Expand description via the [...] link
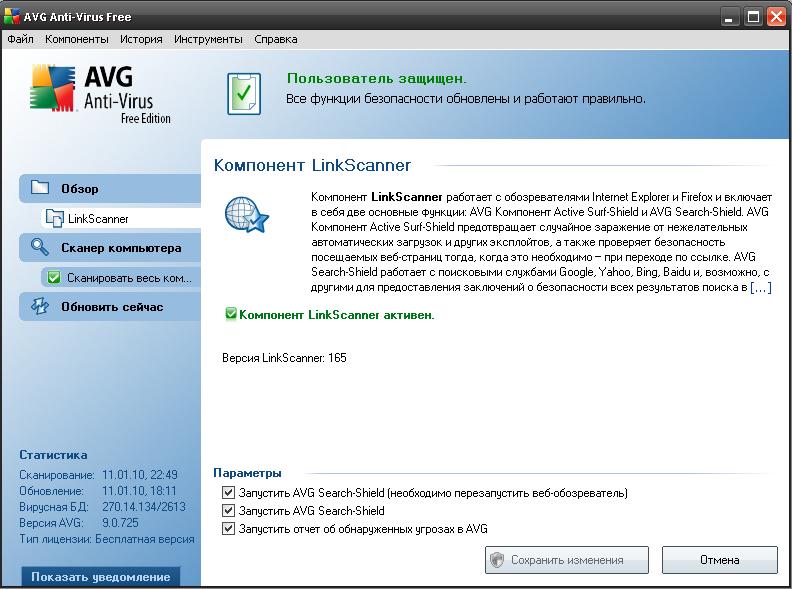The width and height of the screenshot is (792, 589). 761,287
